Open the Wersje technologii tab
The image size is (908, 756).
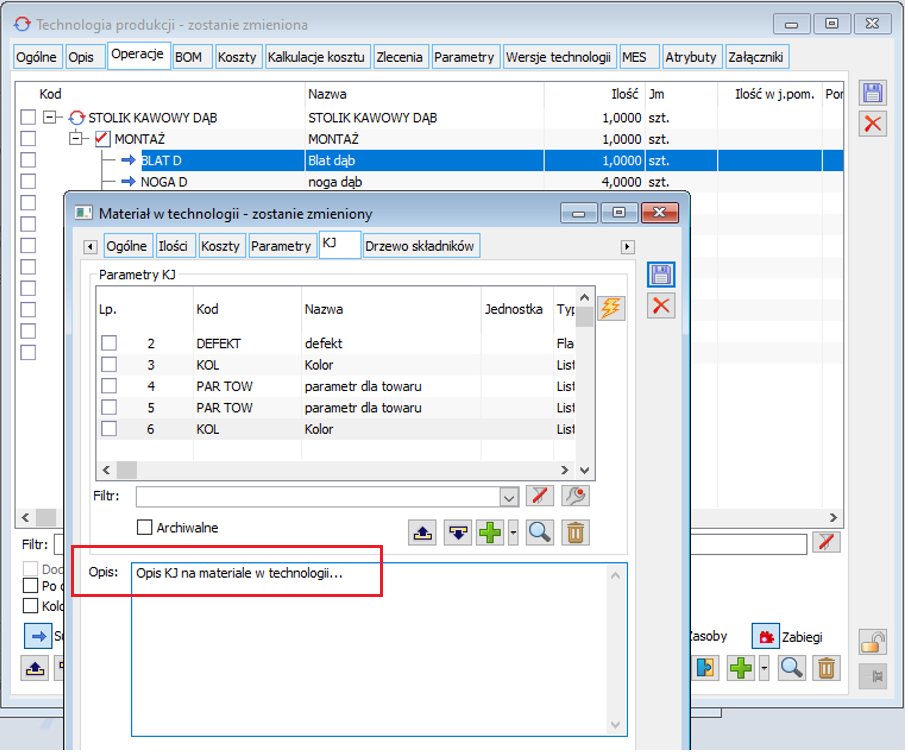(x=558, y=57)
